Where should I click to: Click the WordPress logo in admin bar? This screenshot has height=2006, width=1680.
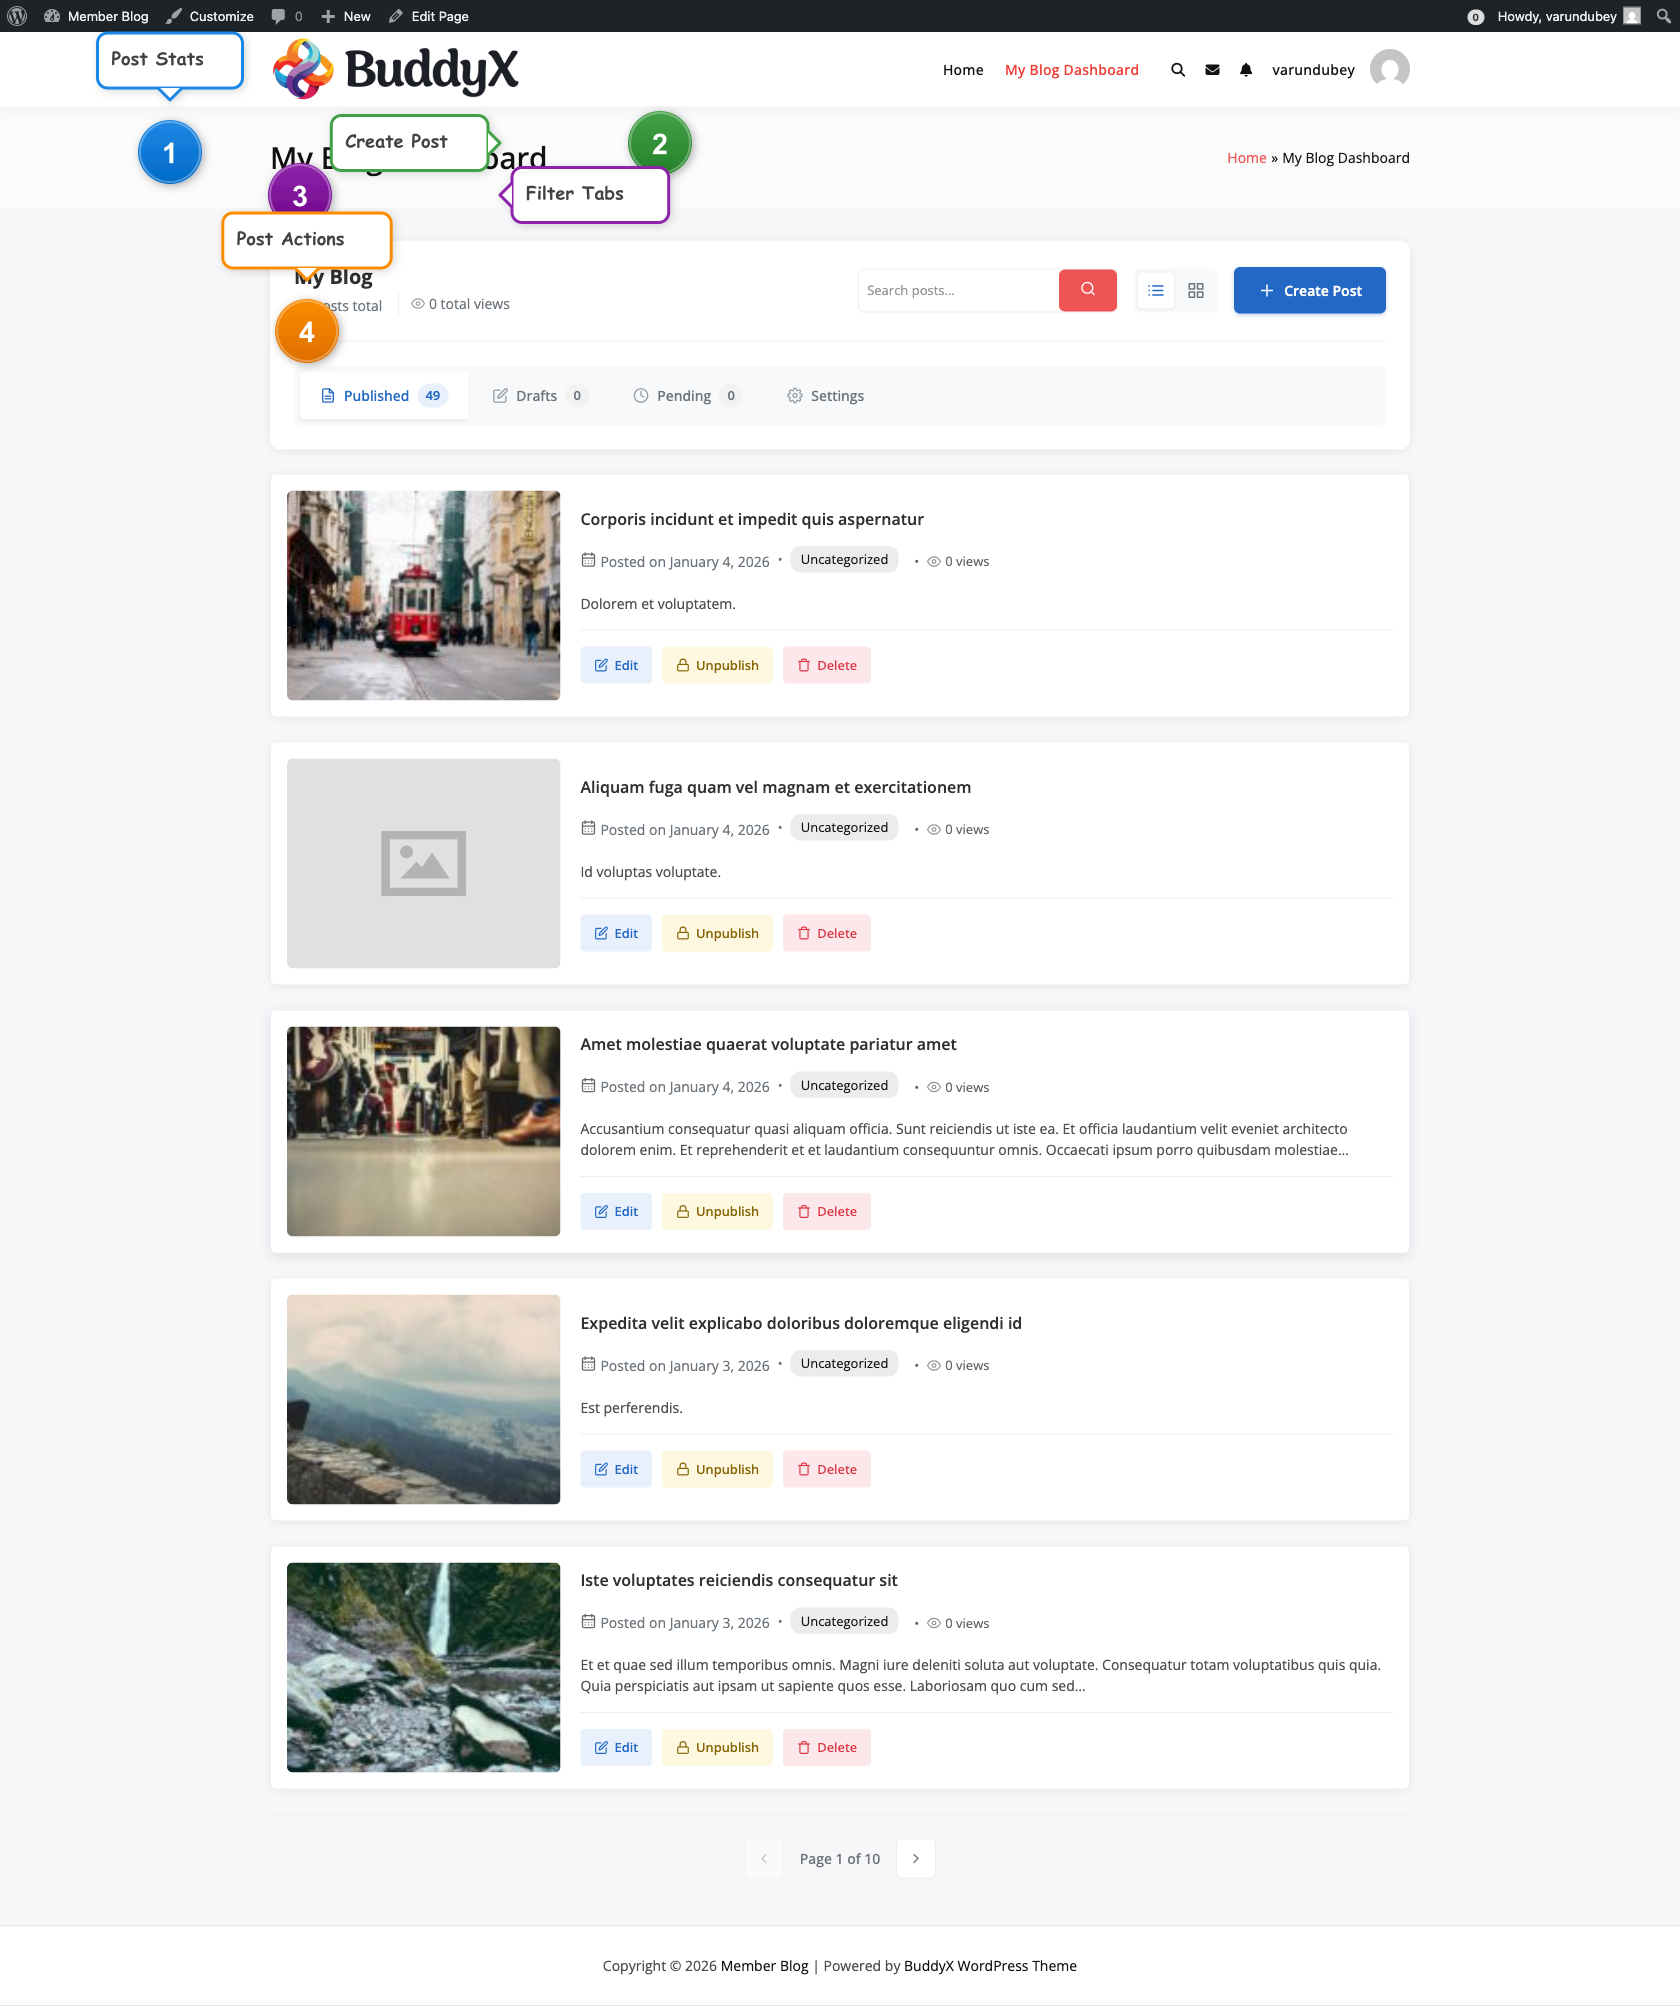click(x=17, y=16)
